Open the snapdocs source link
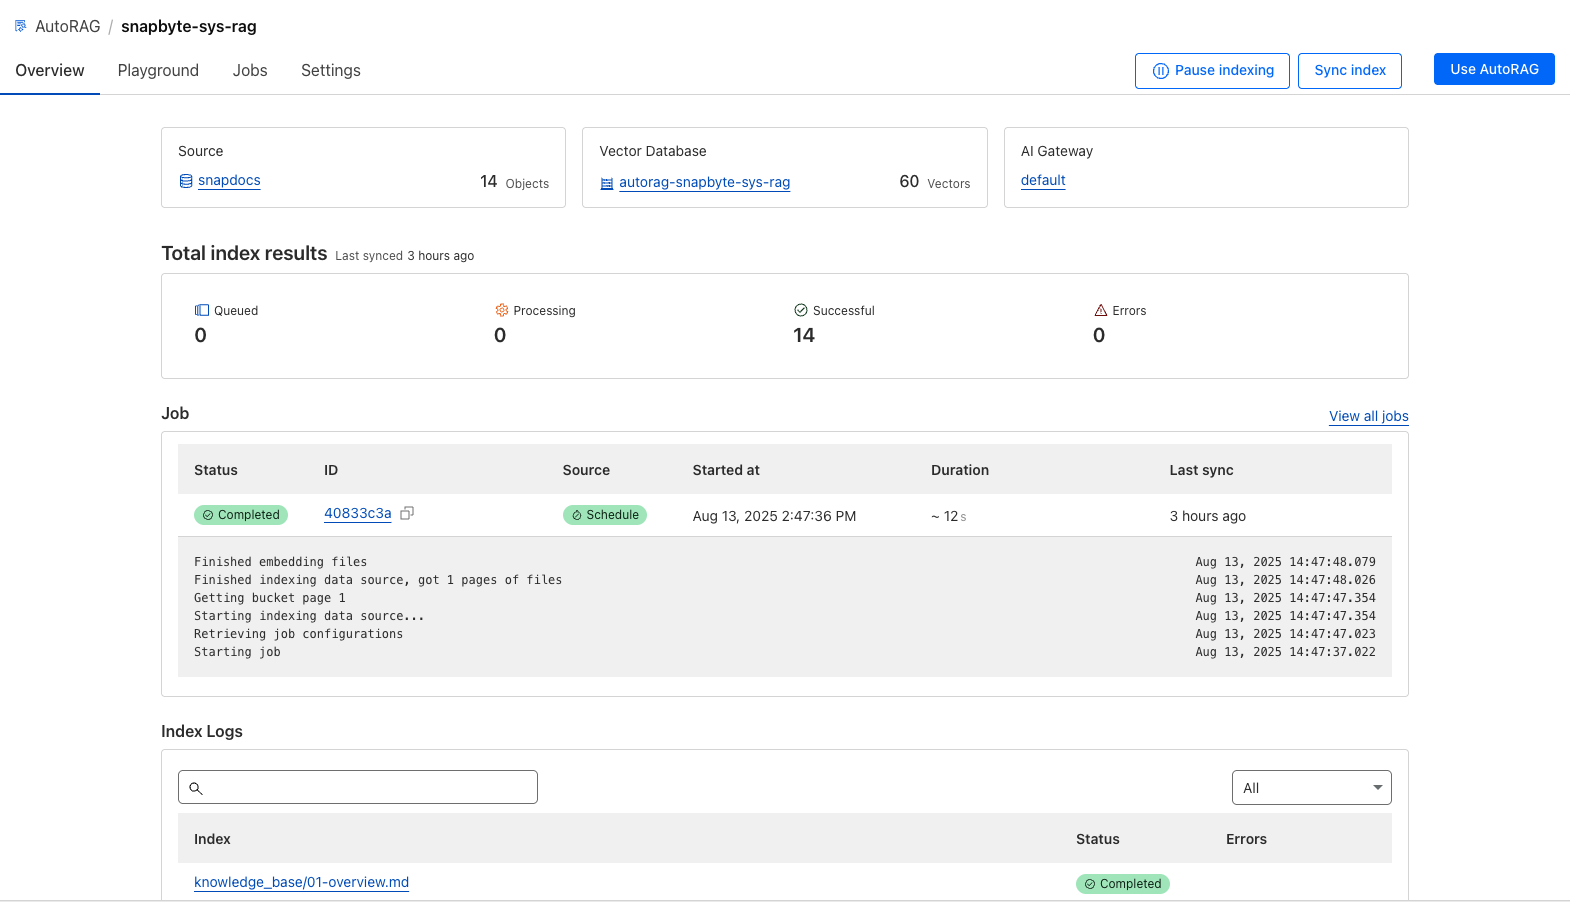The height and width of the screenshot is (902, 1570). [x=229, y=180]
